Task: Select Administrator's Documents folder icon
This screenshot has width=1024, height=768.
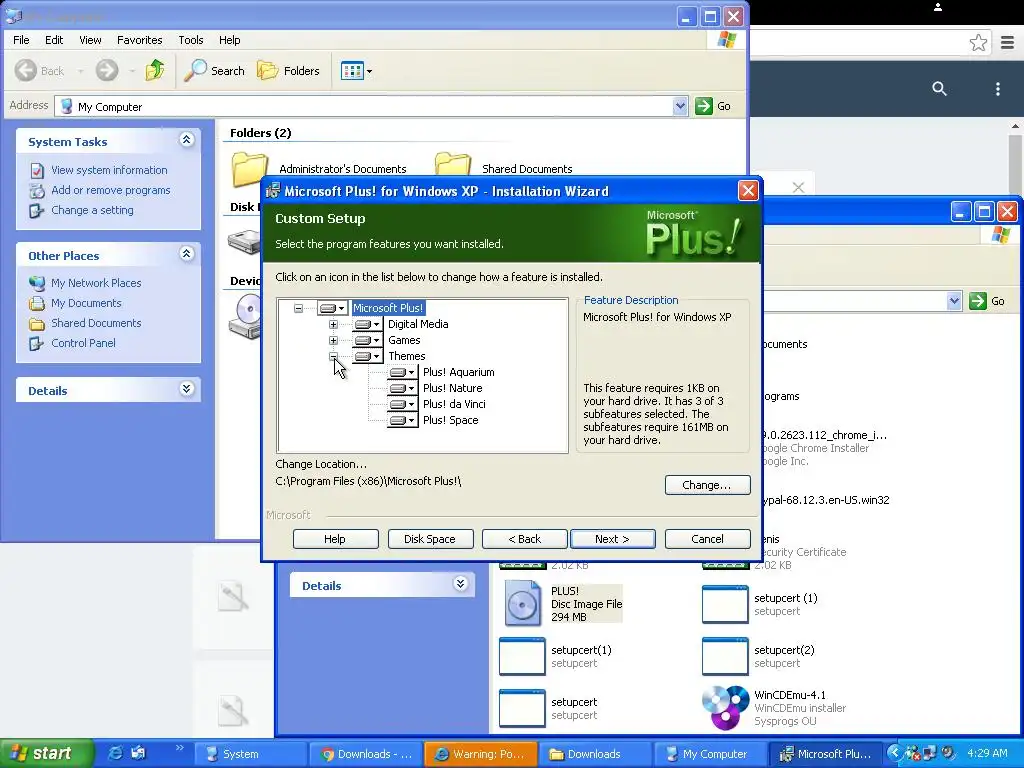Action: coord(249,168)
